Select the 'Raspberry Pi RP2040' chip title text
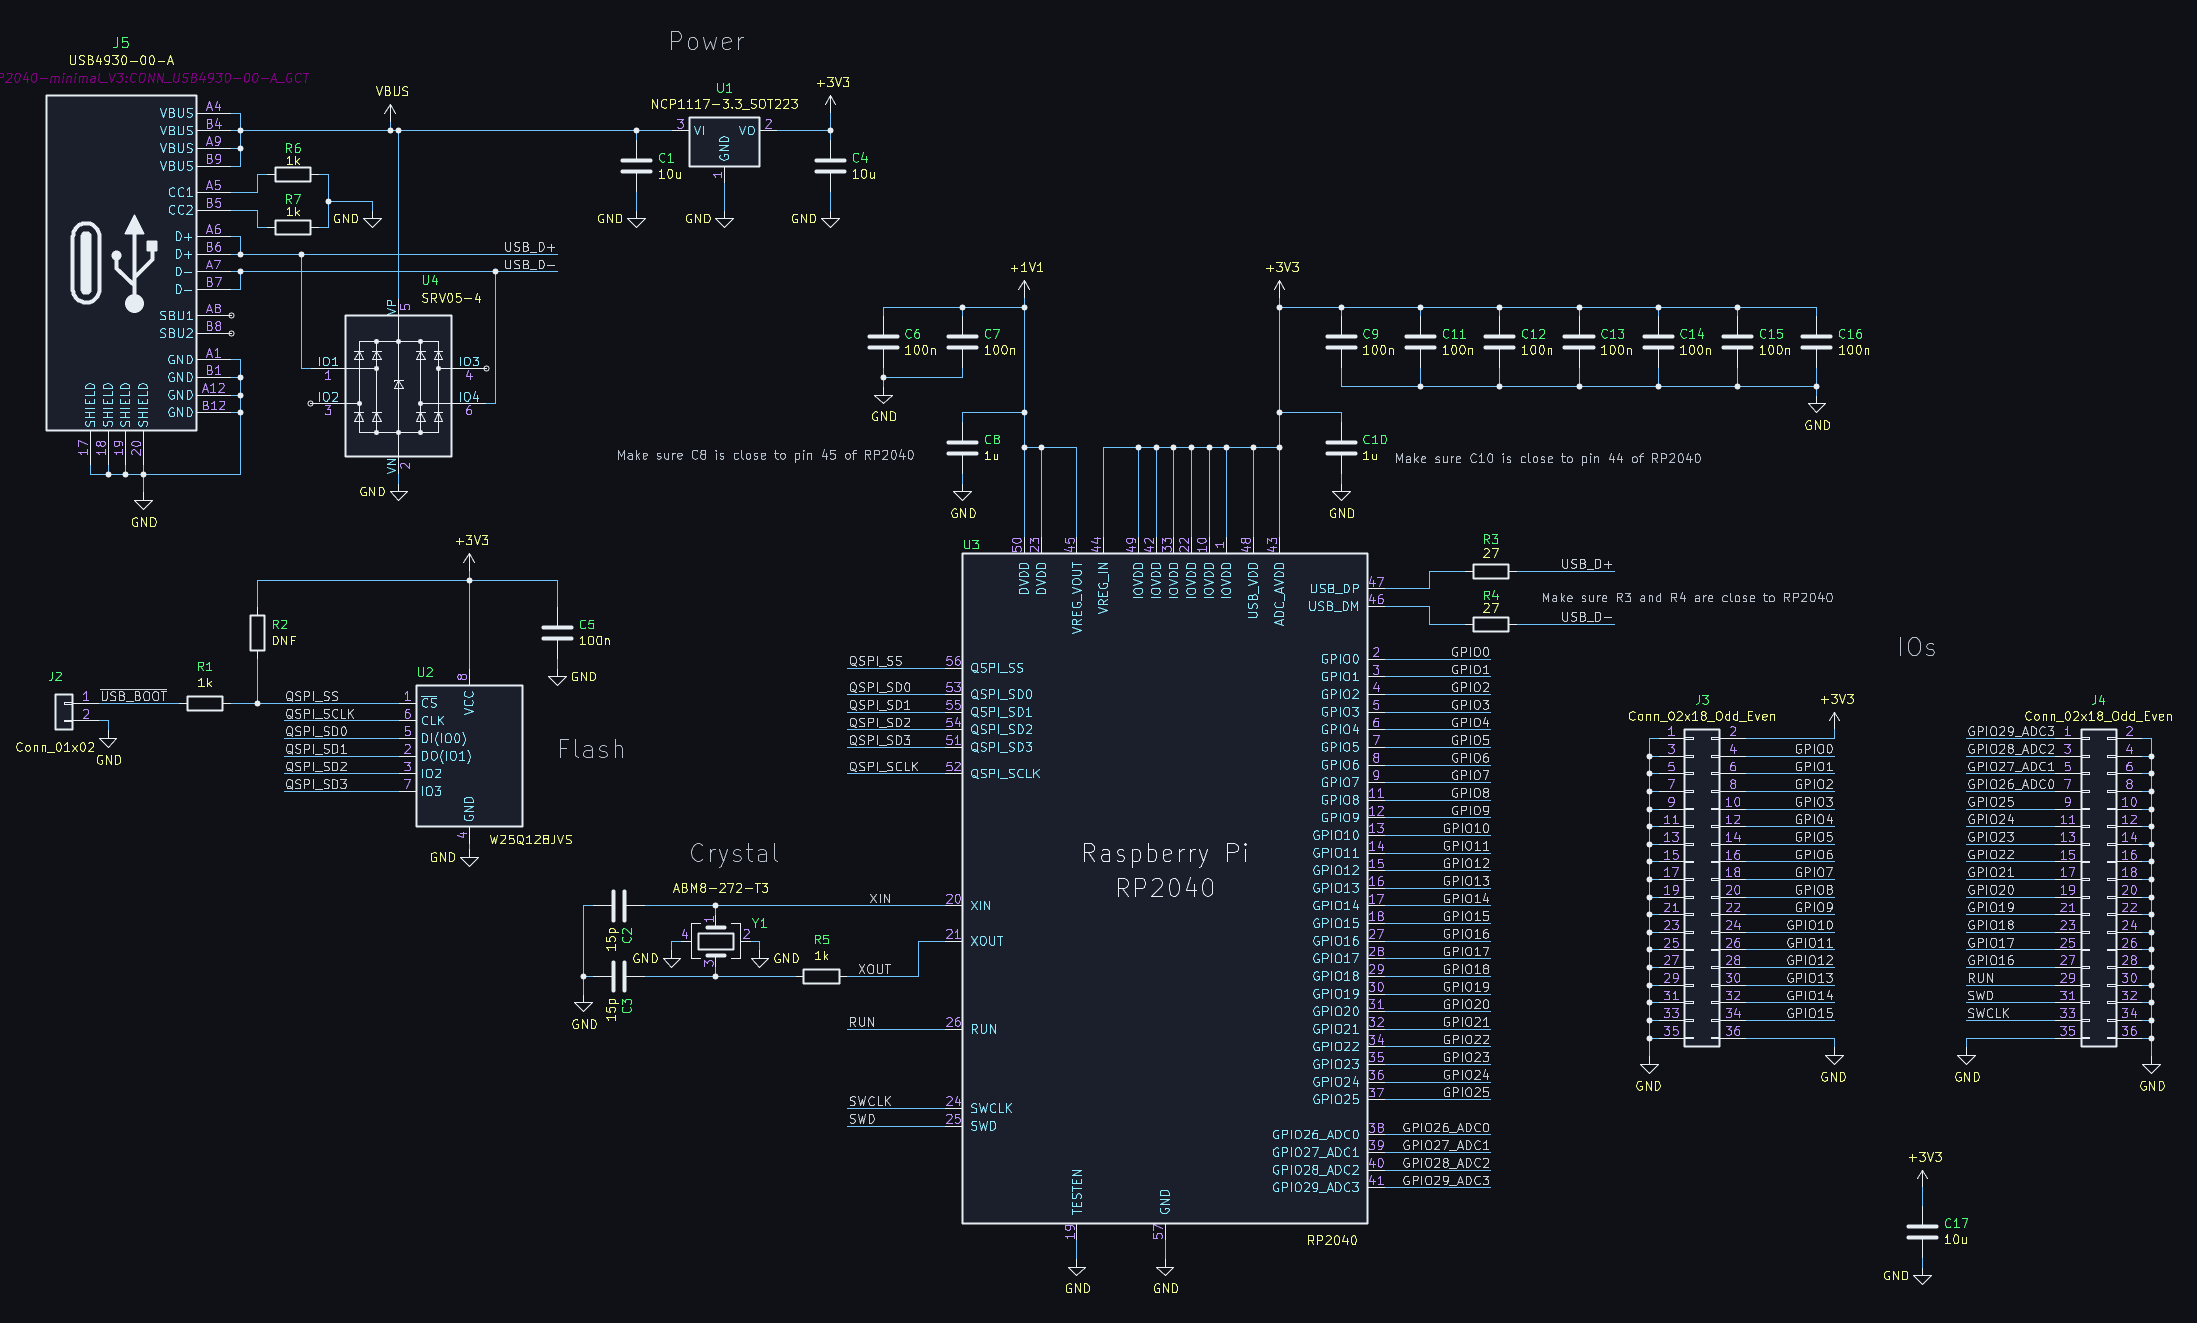This screenshot has height=1323, width=2197. coord(1165,870)
